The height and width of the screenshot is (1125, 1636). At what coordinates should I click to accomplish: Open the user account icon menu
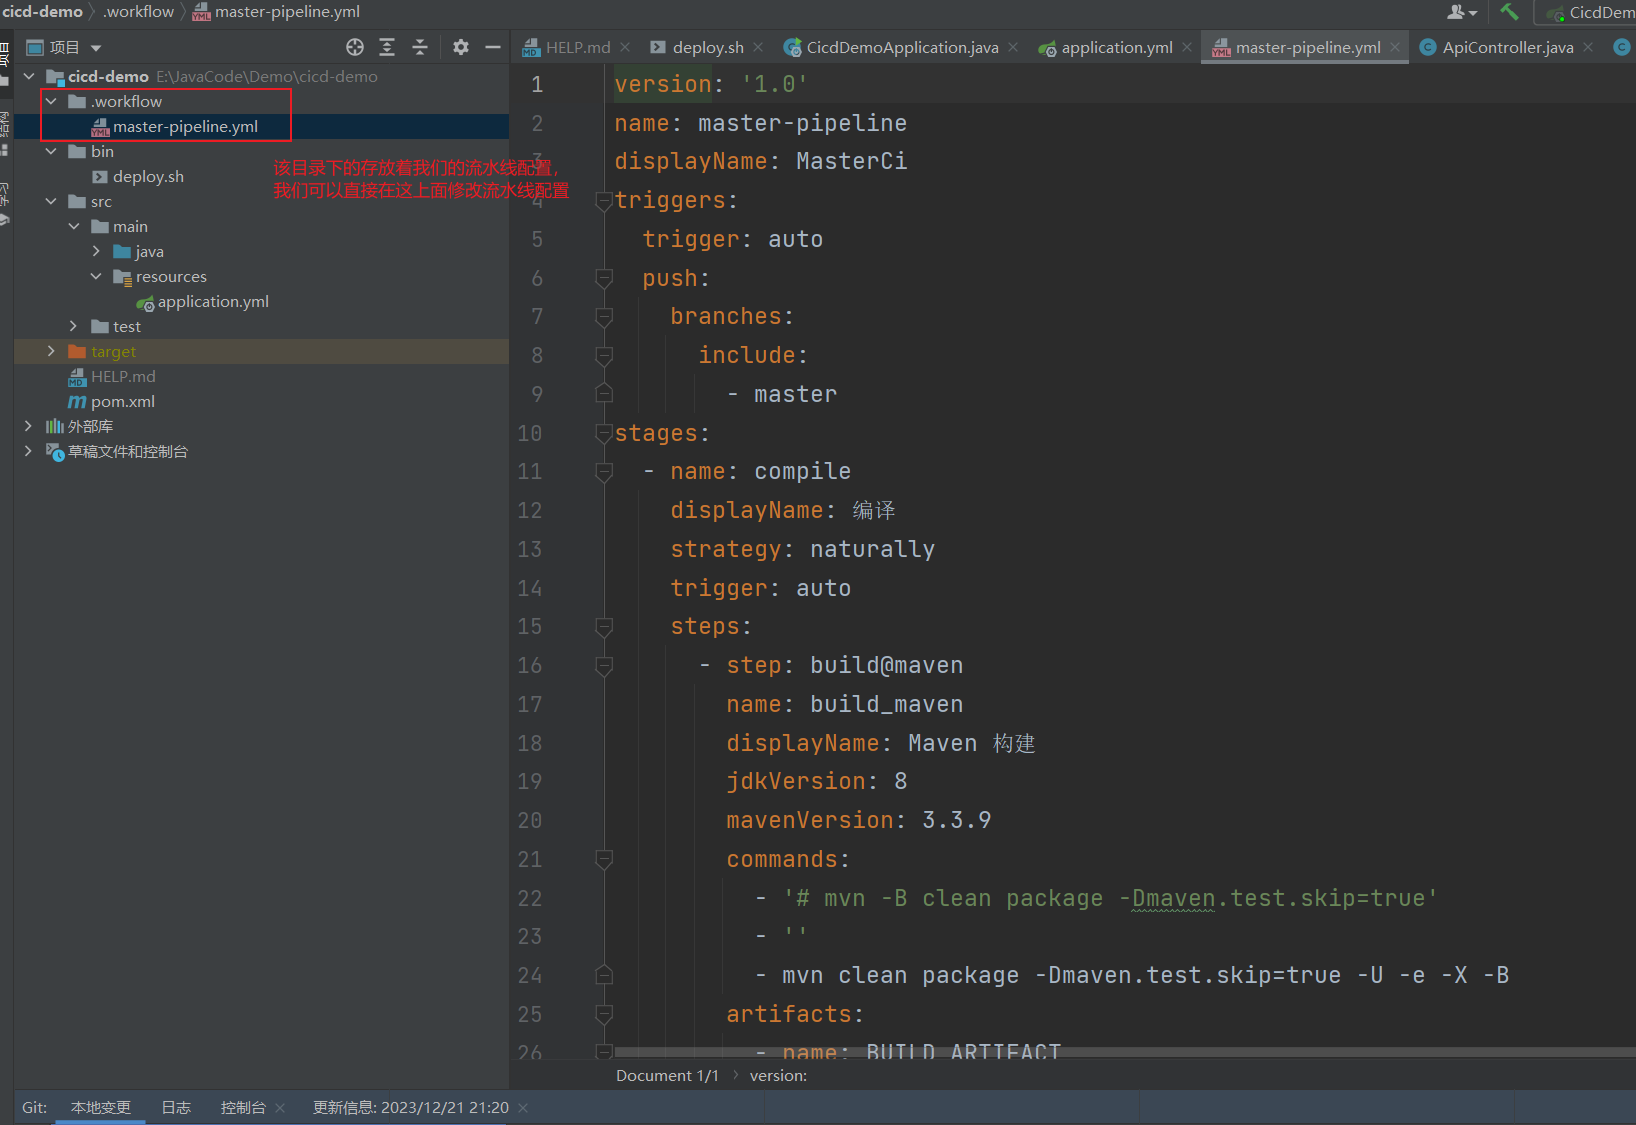(1462, 12)
